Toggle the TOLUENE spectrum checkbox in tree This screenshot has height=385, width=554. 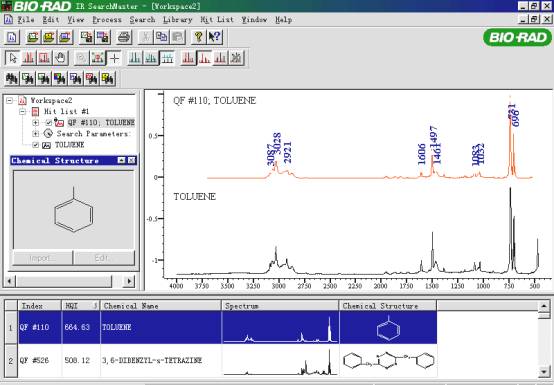pos(35,145)
